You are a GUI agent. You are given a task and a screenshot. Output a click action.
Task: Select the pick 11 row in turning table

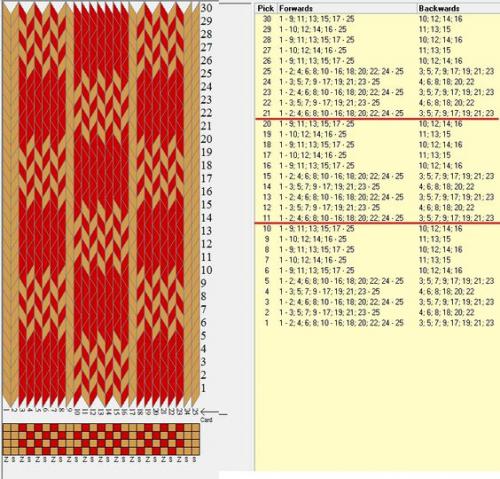[378, 218]
